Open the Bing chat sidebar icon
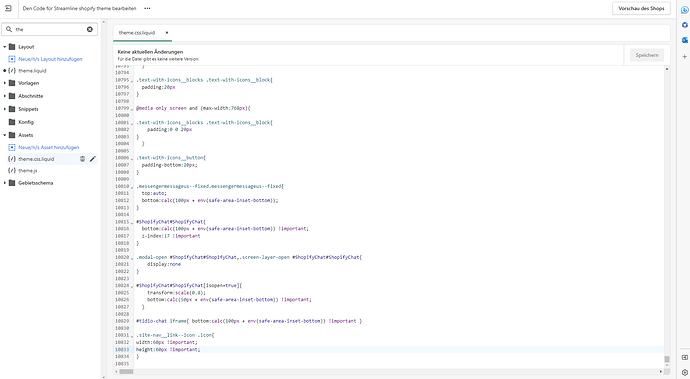This screenshot has width=690, height=379. click(x=685, y=10)
